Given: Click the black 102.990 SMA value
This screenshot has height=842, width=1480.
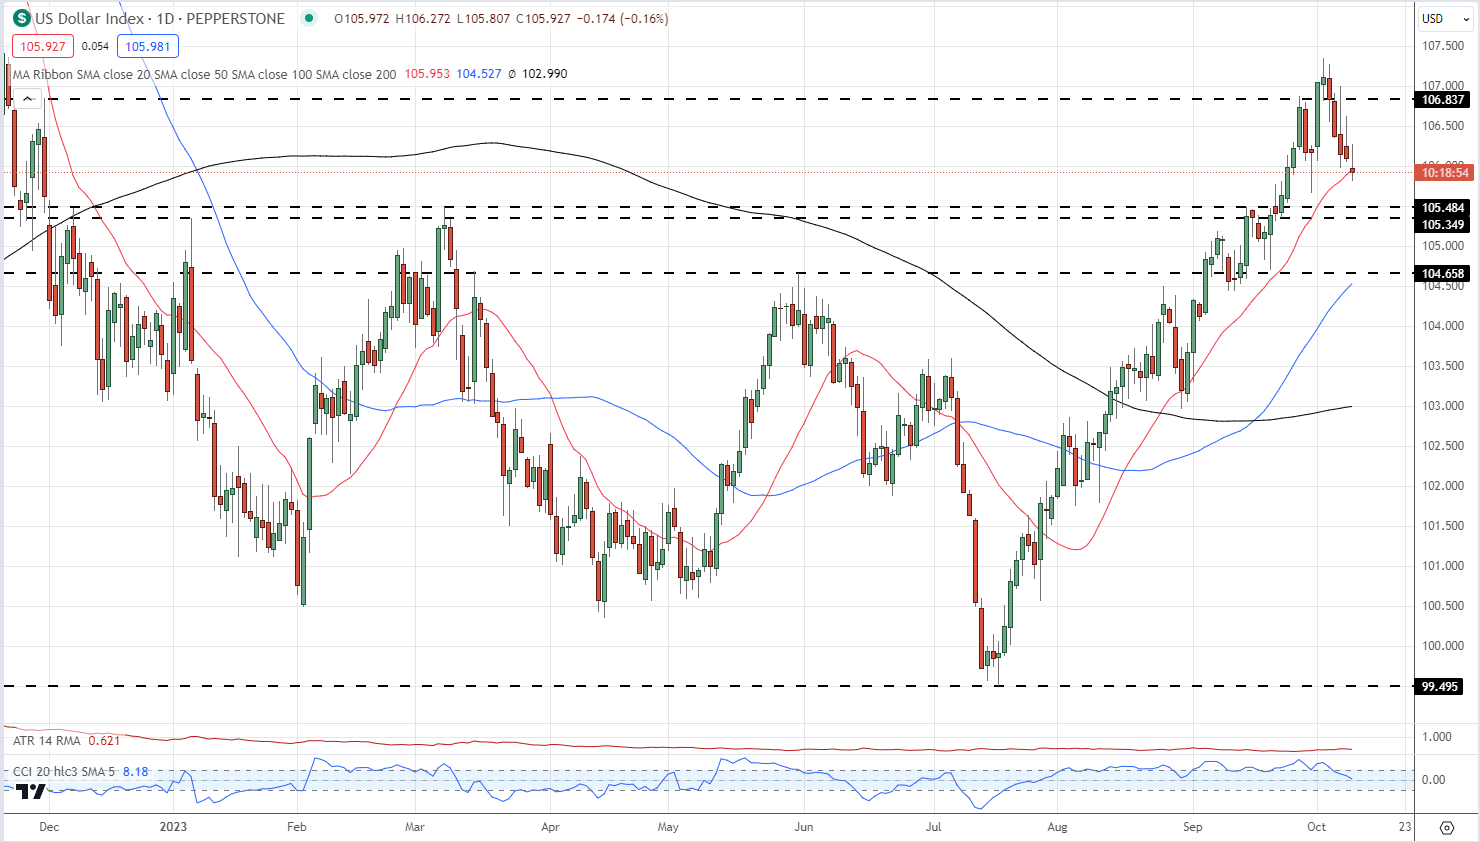Looking at the screenshot, I should 545,74.
